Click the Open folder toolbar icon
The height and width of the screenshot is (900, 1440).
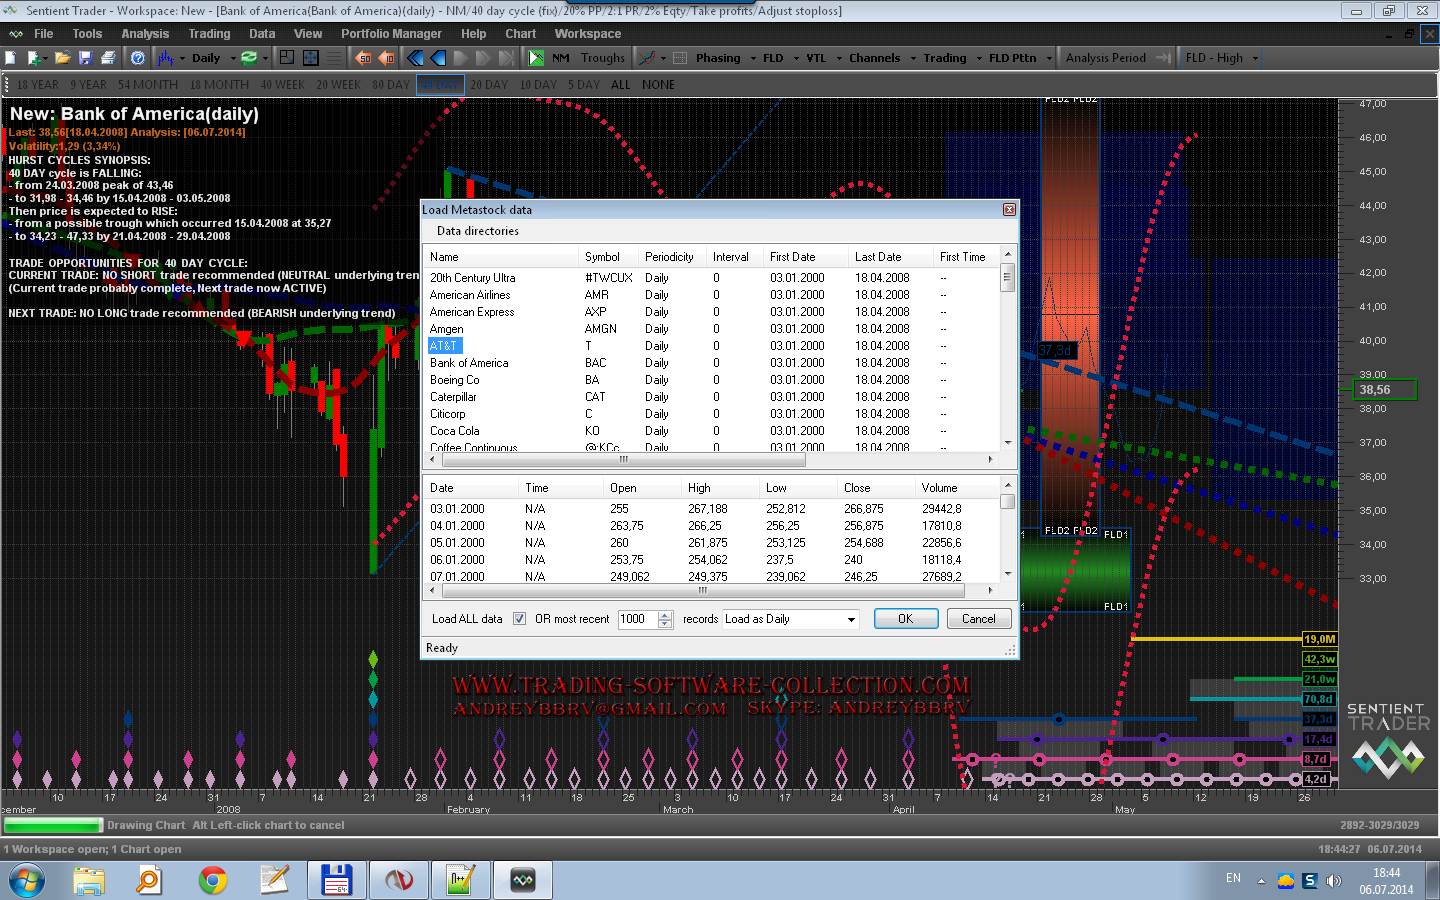point(62,58)
